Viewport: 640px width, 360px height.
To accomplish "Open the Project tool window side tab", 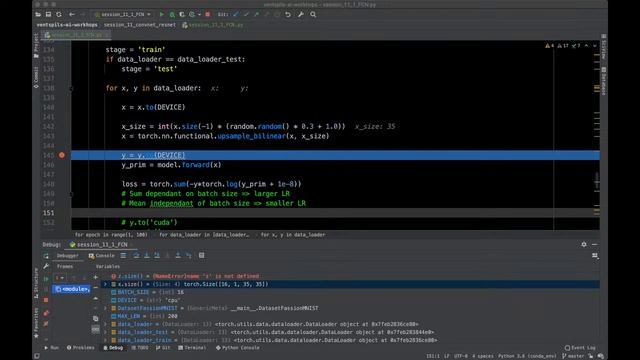I will click(36, 46).
